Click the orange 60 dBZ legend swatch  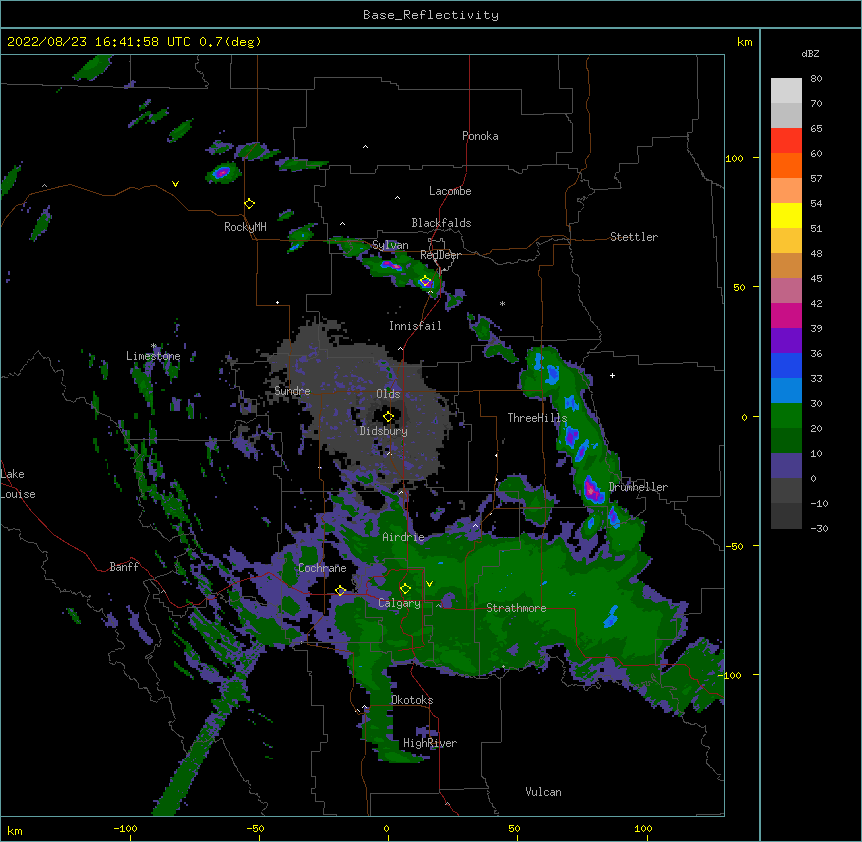point(786,165)
